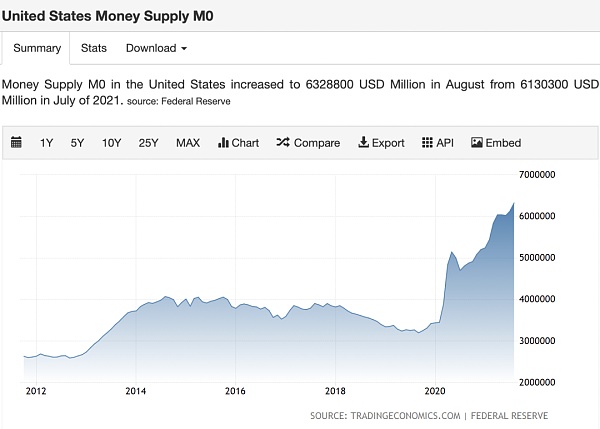Select the 10Y time range

[111, 143]
